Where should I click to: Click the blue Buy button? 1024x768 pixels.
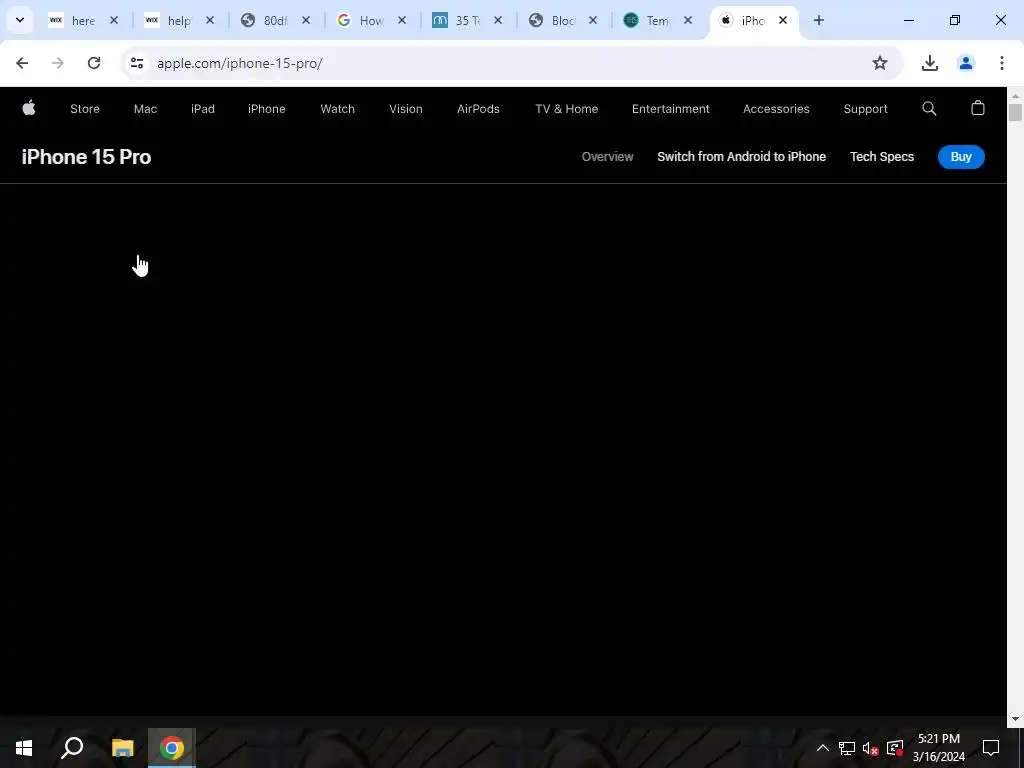click(961, 157)
